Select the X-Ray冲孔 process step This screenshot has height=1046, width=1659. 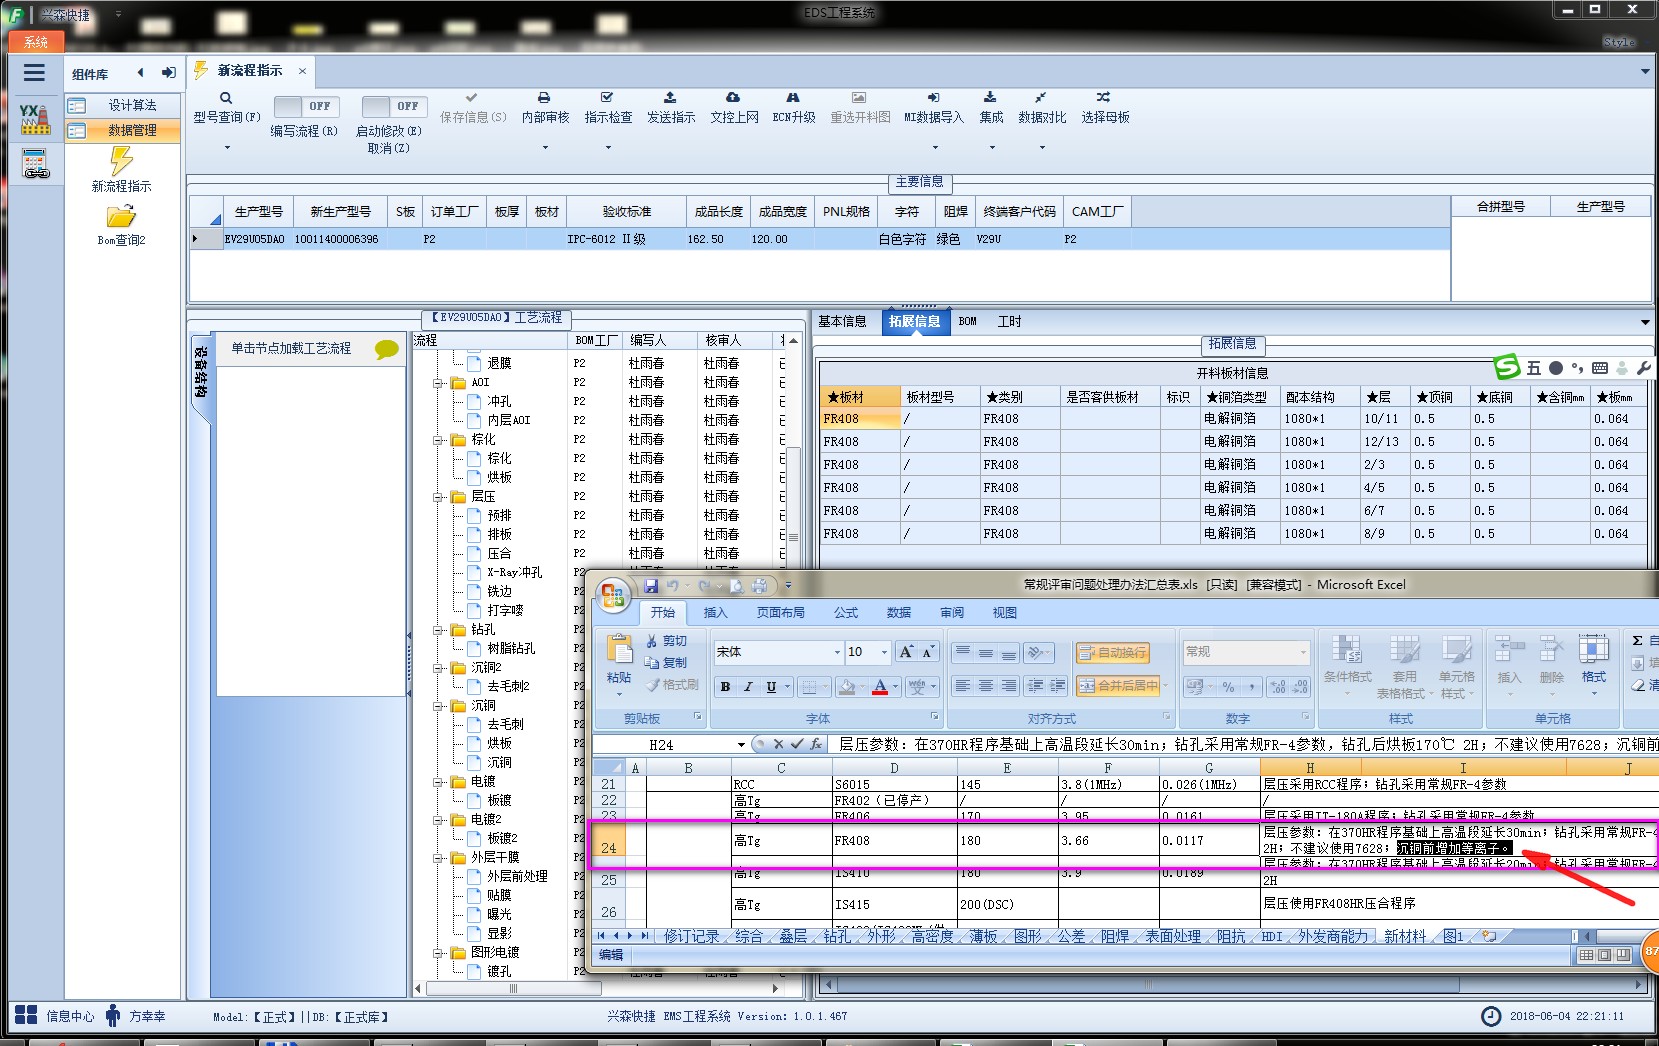514,573
